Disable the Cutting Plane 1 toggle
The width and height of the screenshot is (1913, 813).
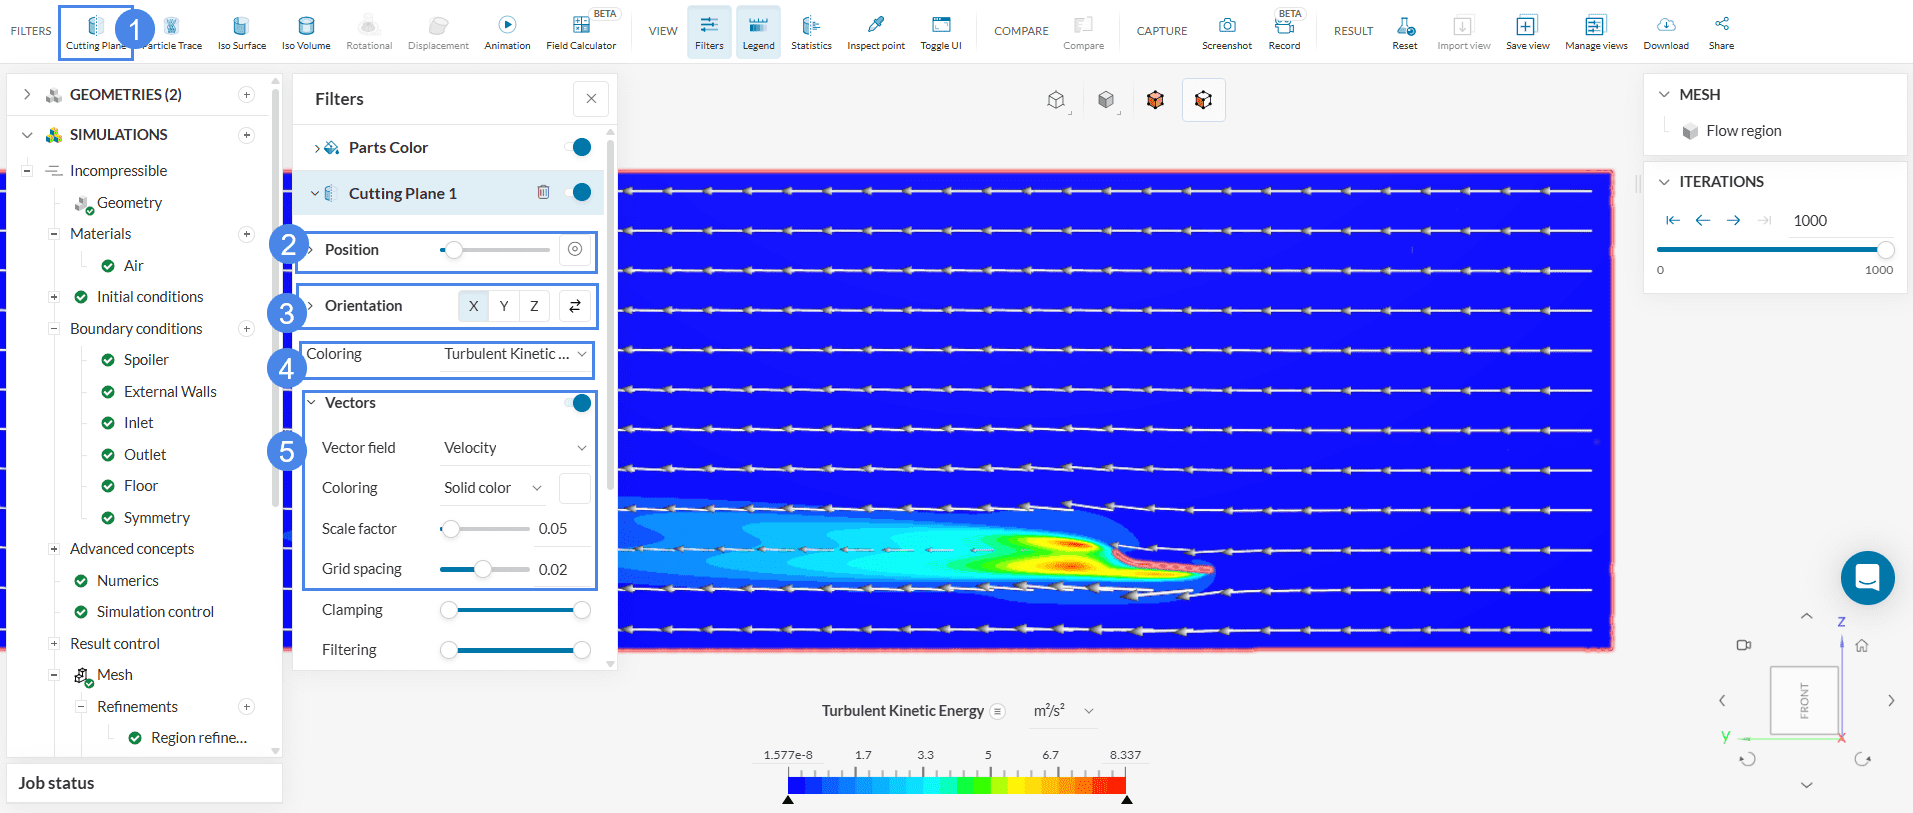579,193
